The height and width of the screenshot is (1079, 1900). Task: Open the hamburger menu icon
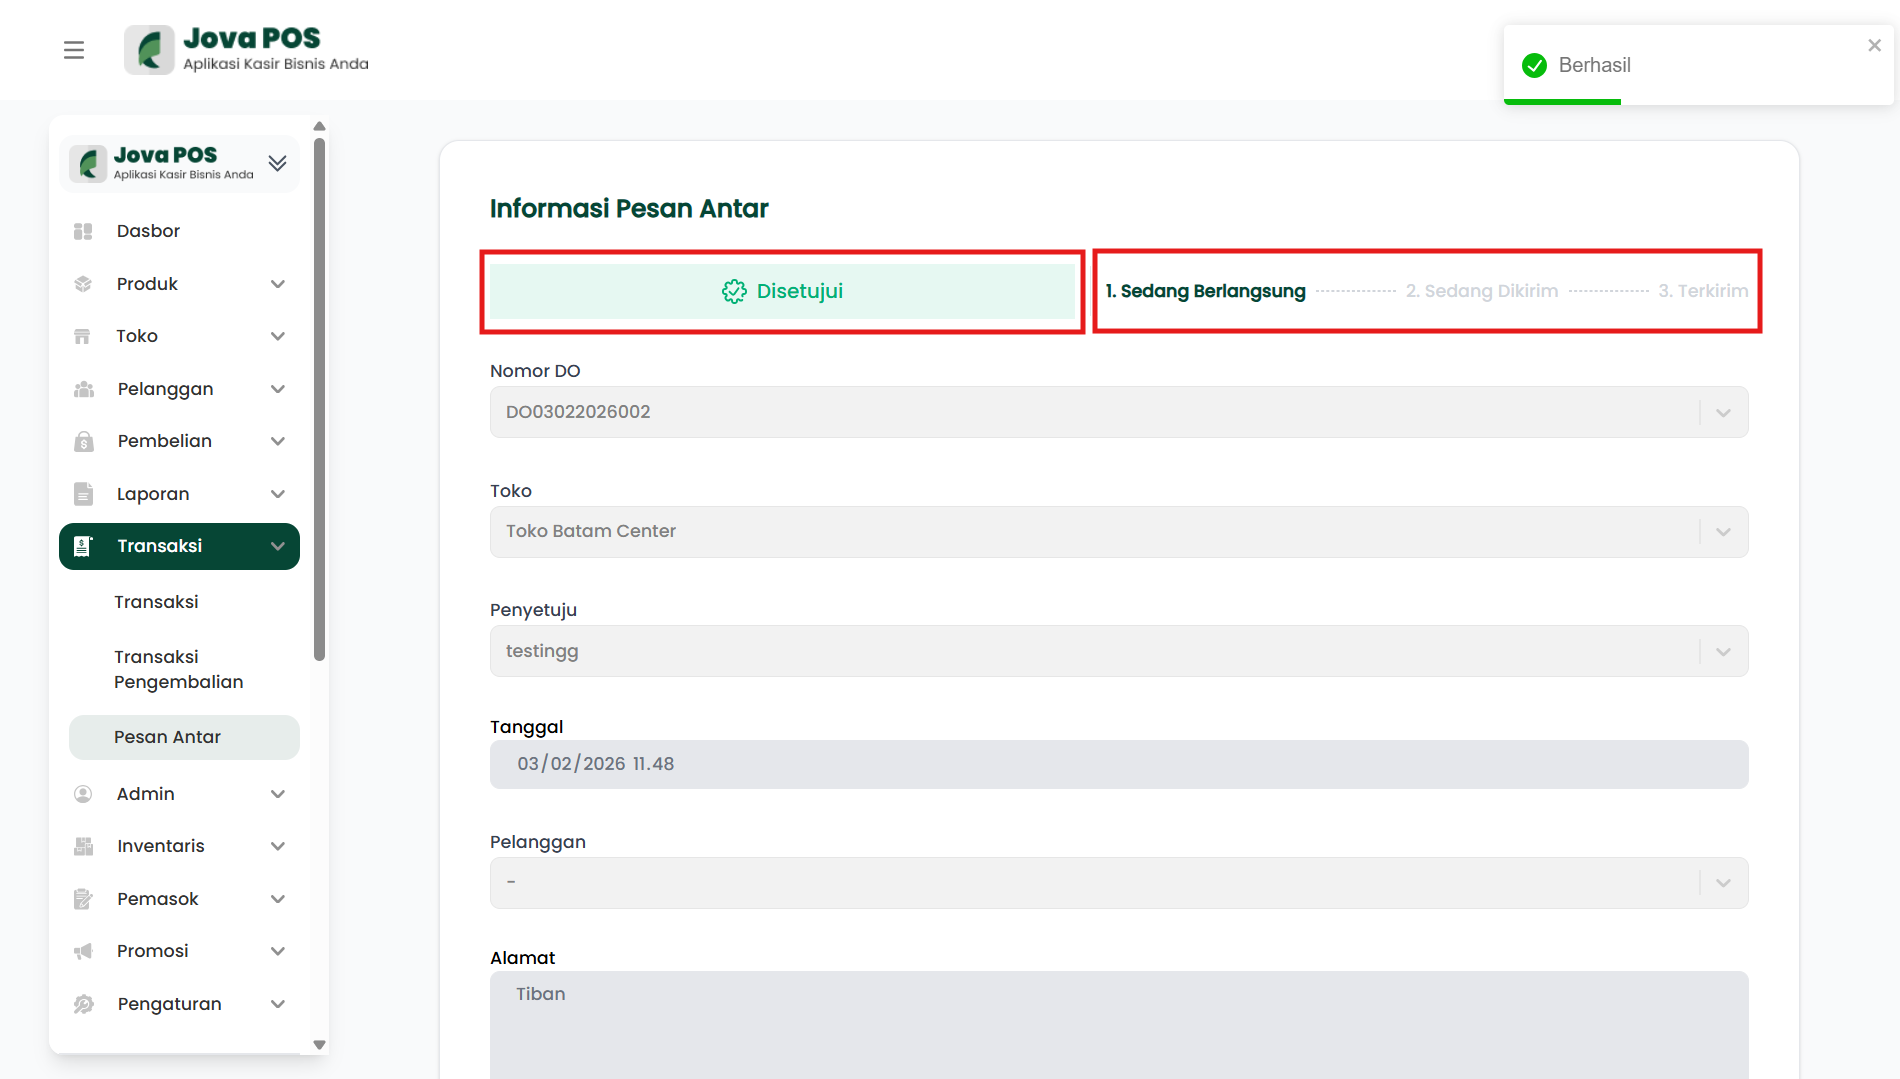(74, 50)
